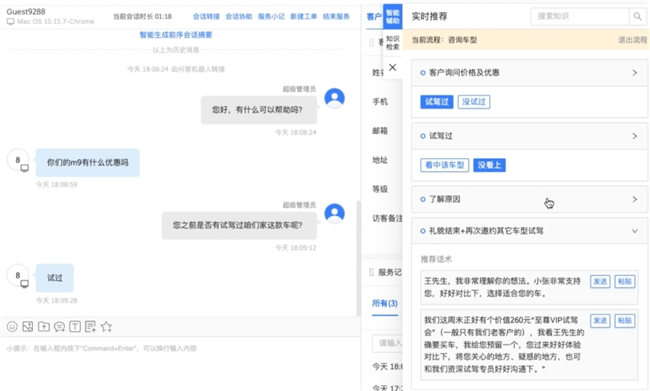This screenshot has height=391, width=650.
Task: Click 结束服务 to end the session
Action: coord(336,17)
